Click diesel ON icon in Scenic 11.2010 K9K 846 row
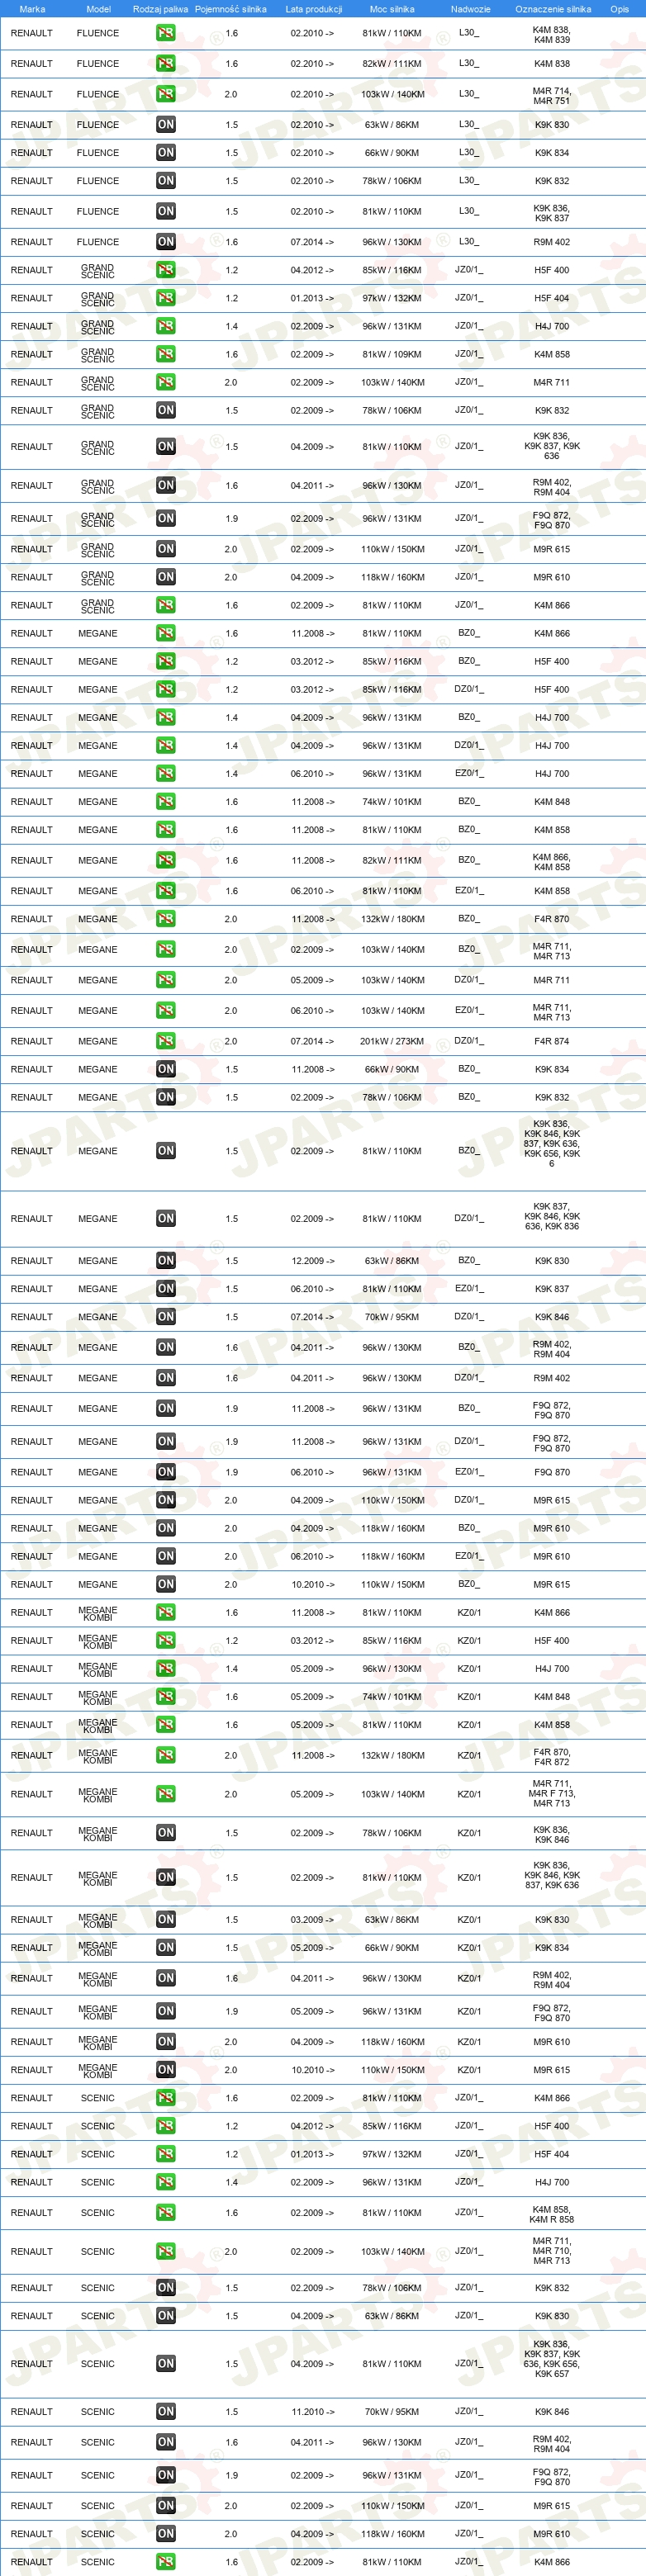 (166, 2412)
